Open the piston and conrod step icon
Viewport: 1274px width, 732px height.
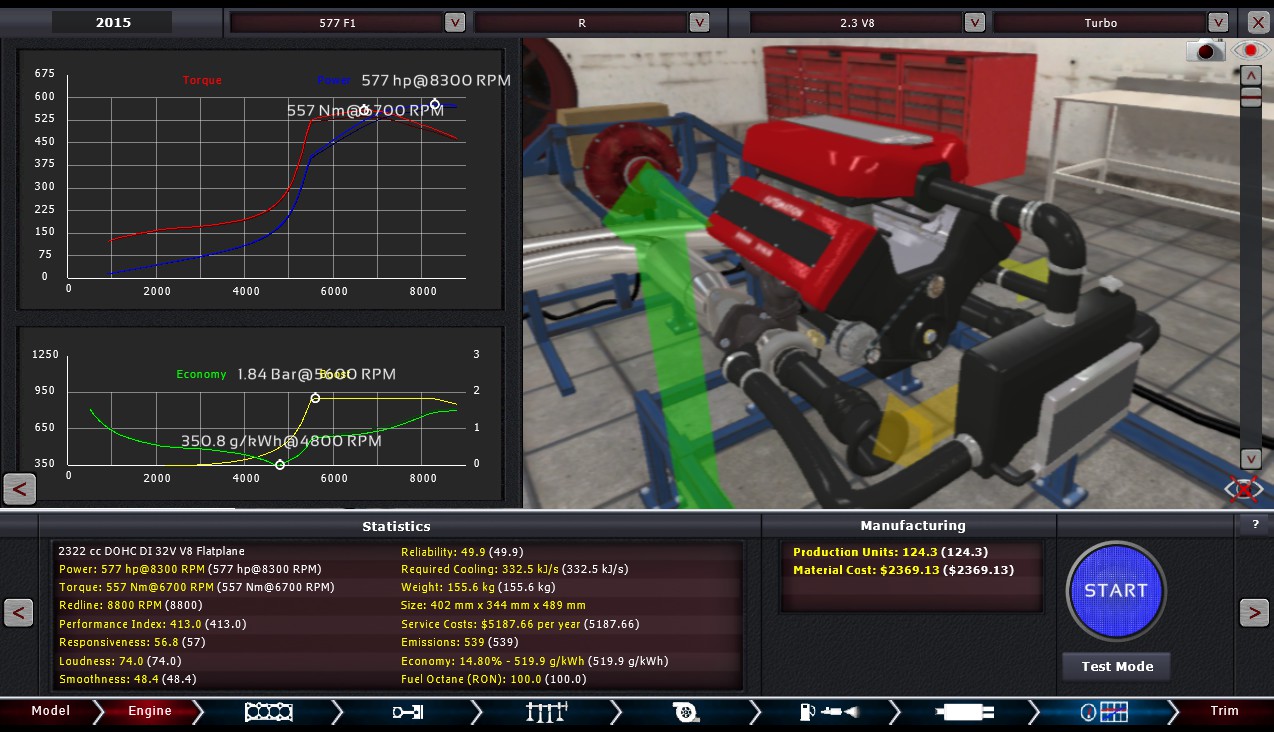tap(407, 712)
